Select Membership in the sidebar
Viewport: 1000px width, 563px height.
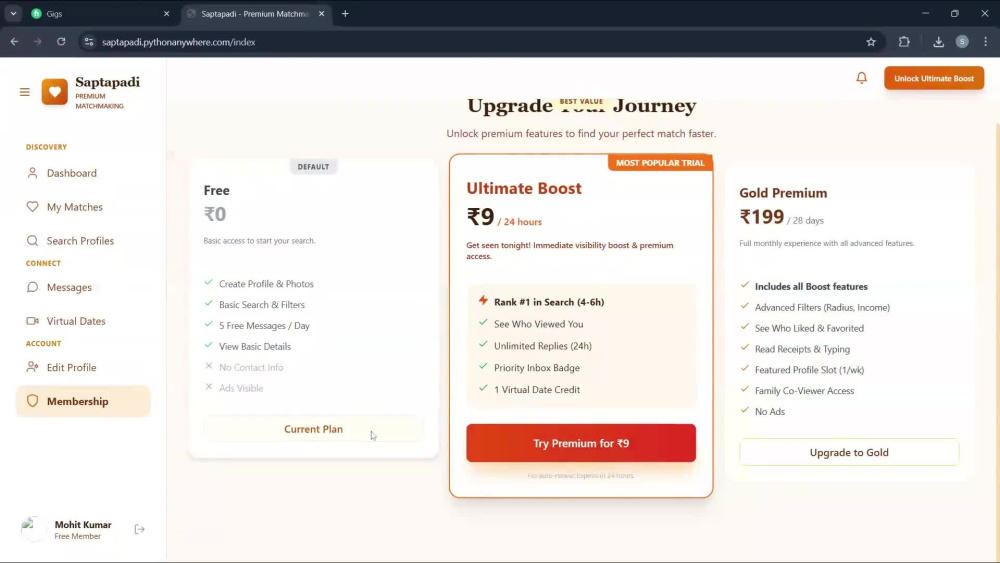(x=83, y=401)
